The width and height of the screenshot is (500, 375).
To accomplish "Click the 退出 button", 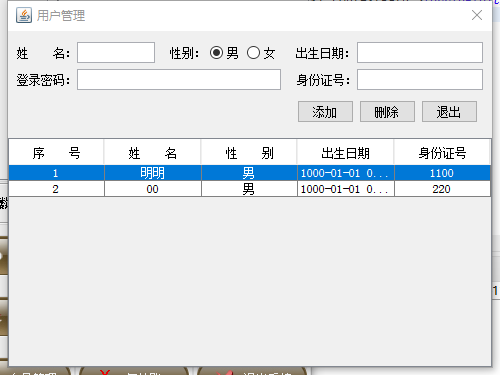I will [x=449, y=112].
